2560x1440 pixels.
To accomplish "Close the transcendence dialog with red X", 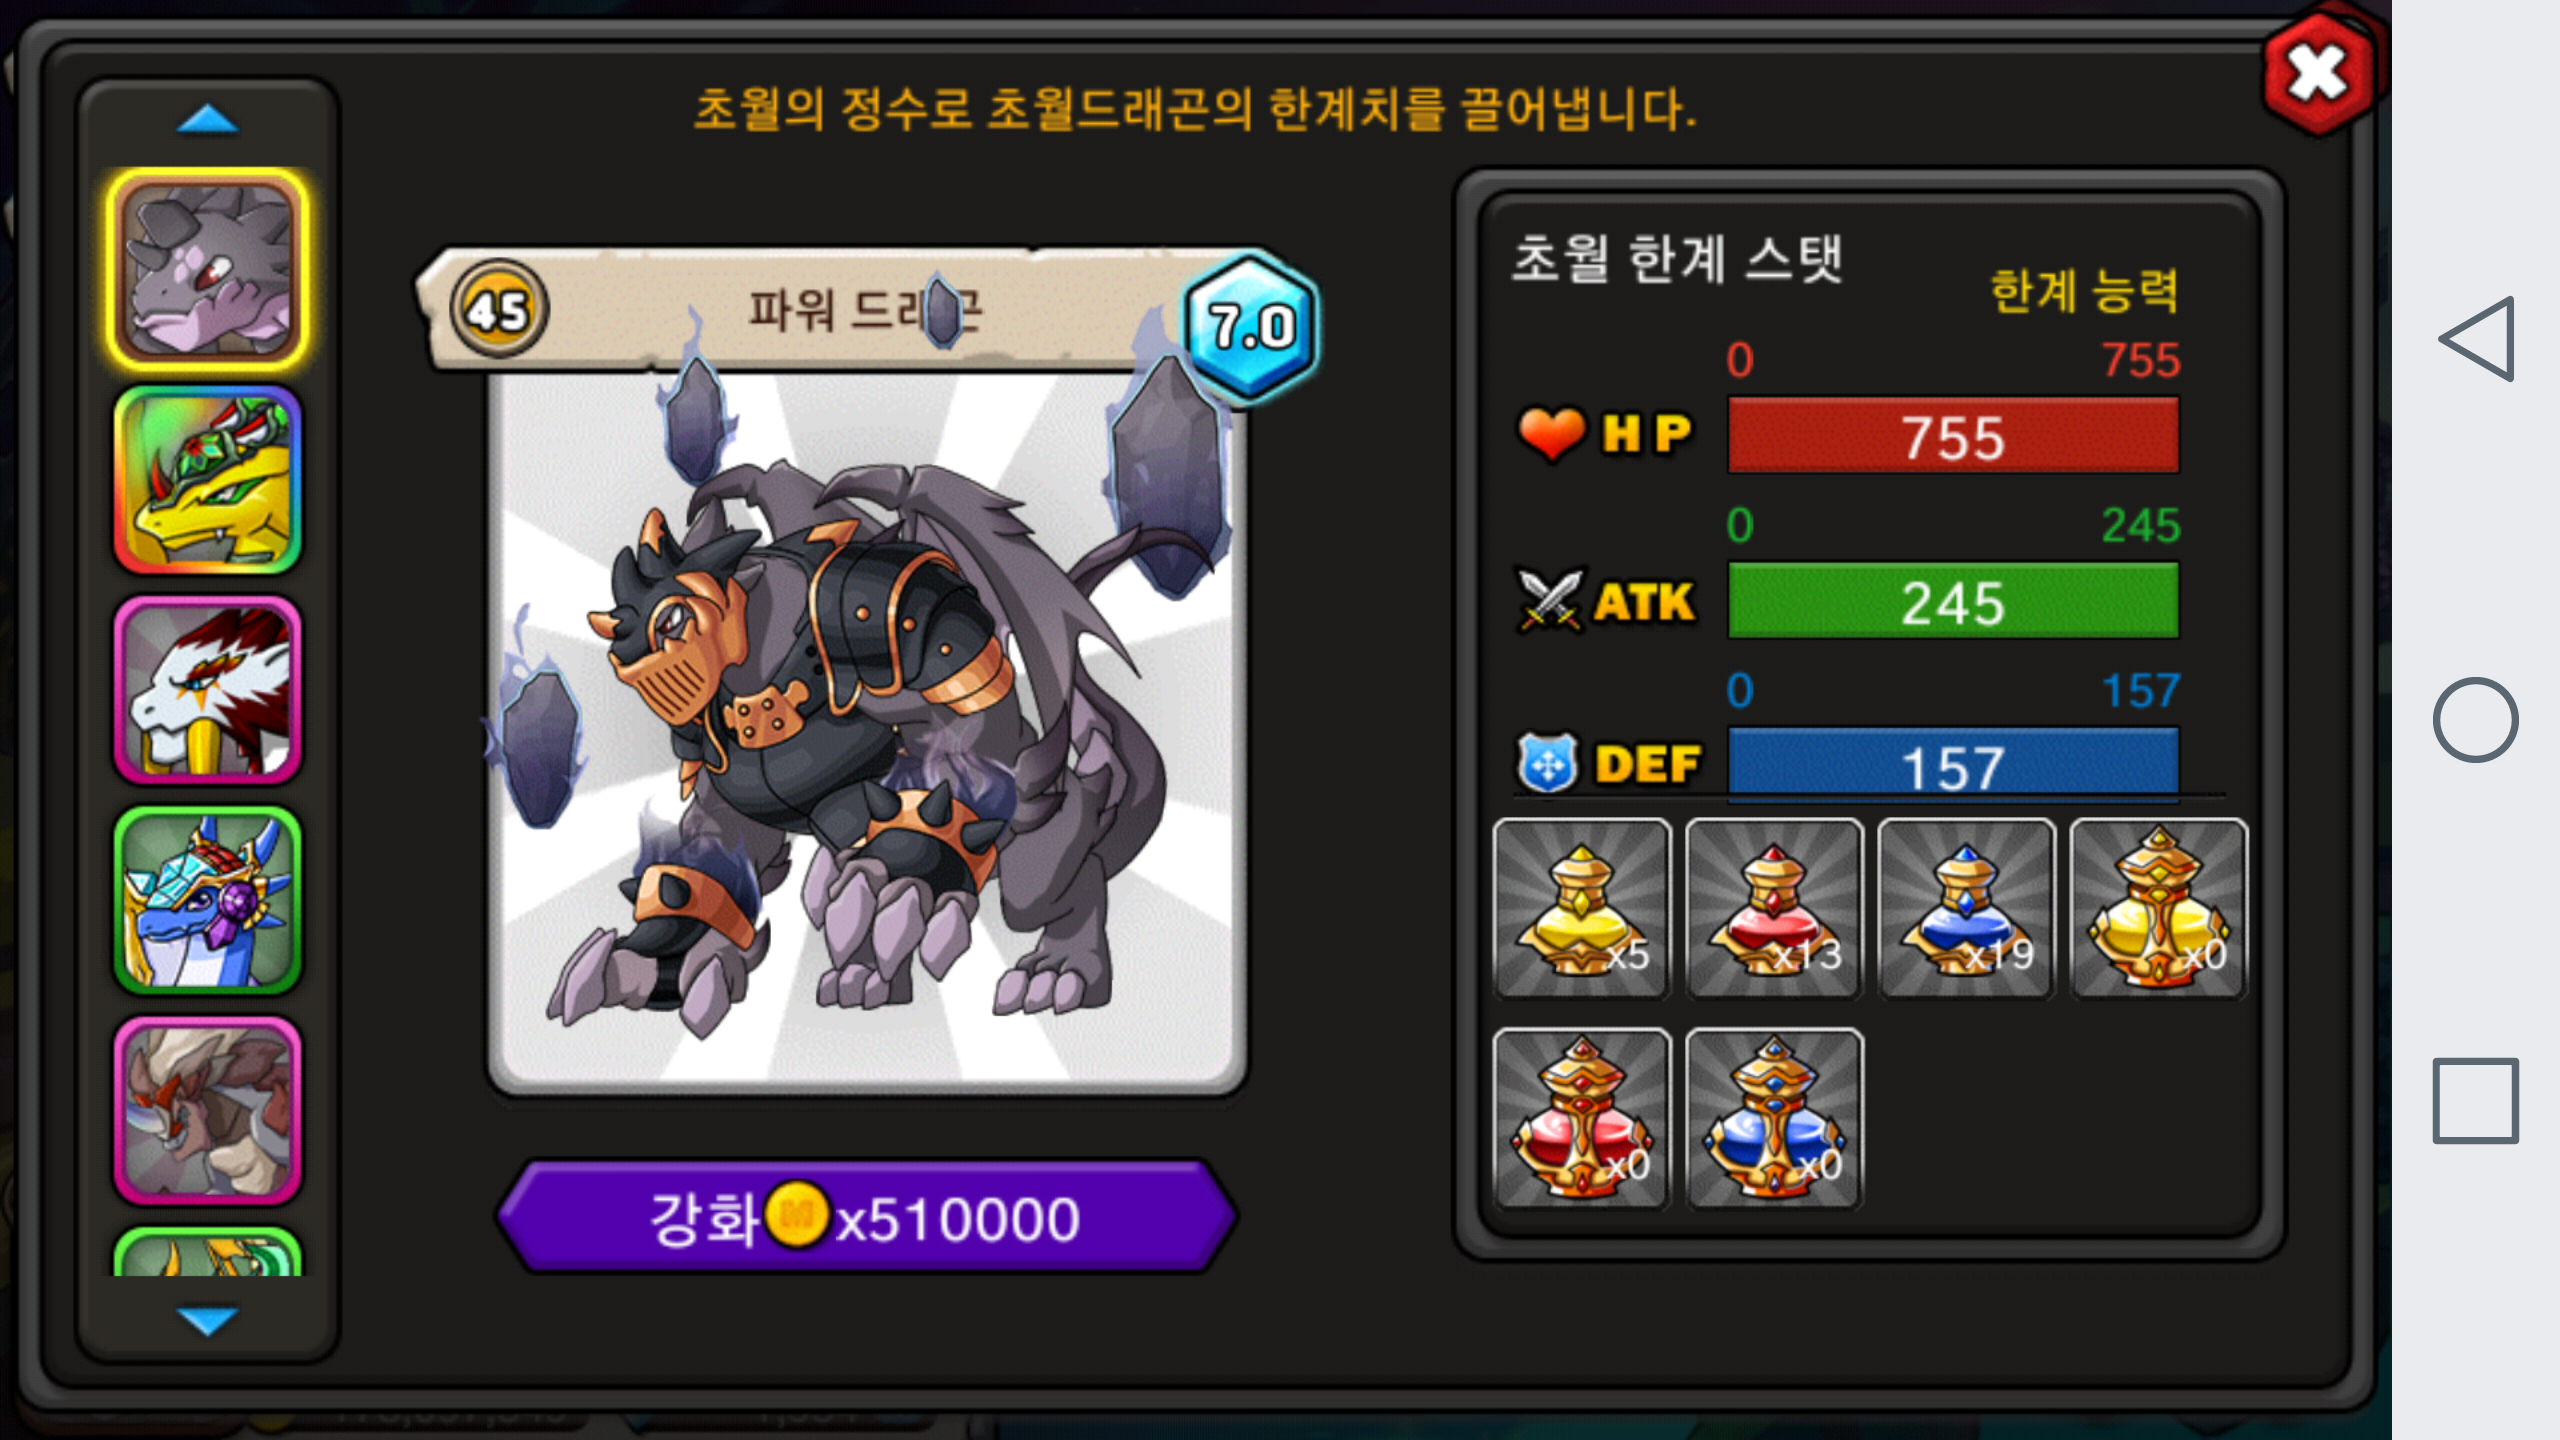I will tap(2318, 74).
